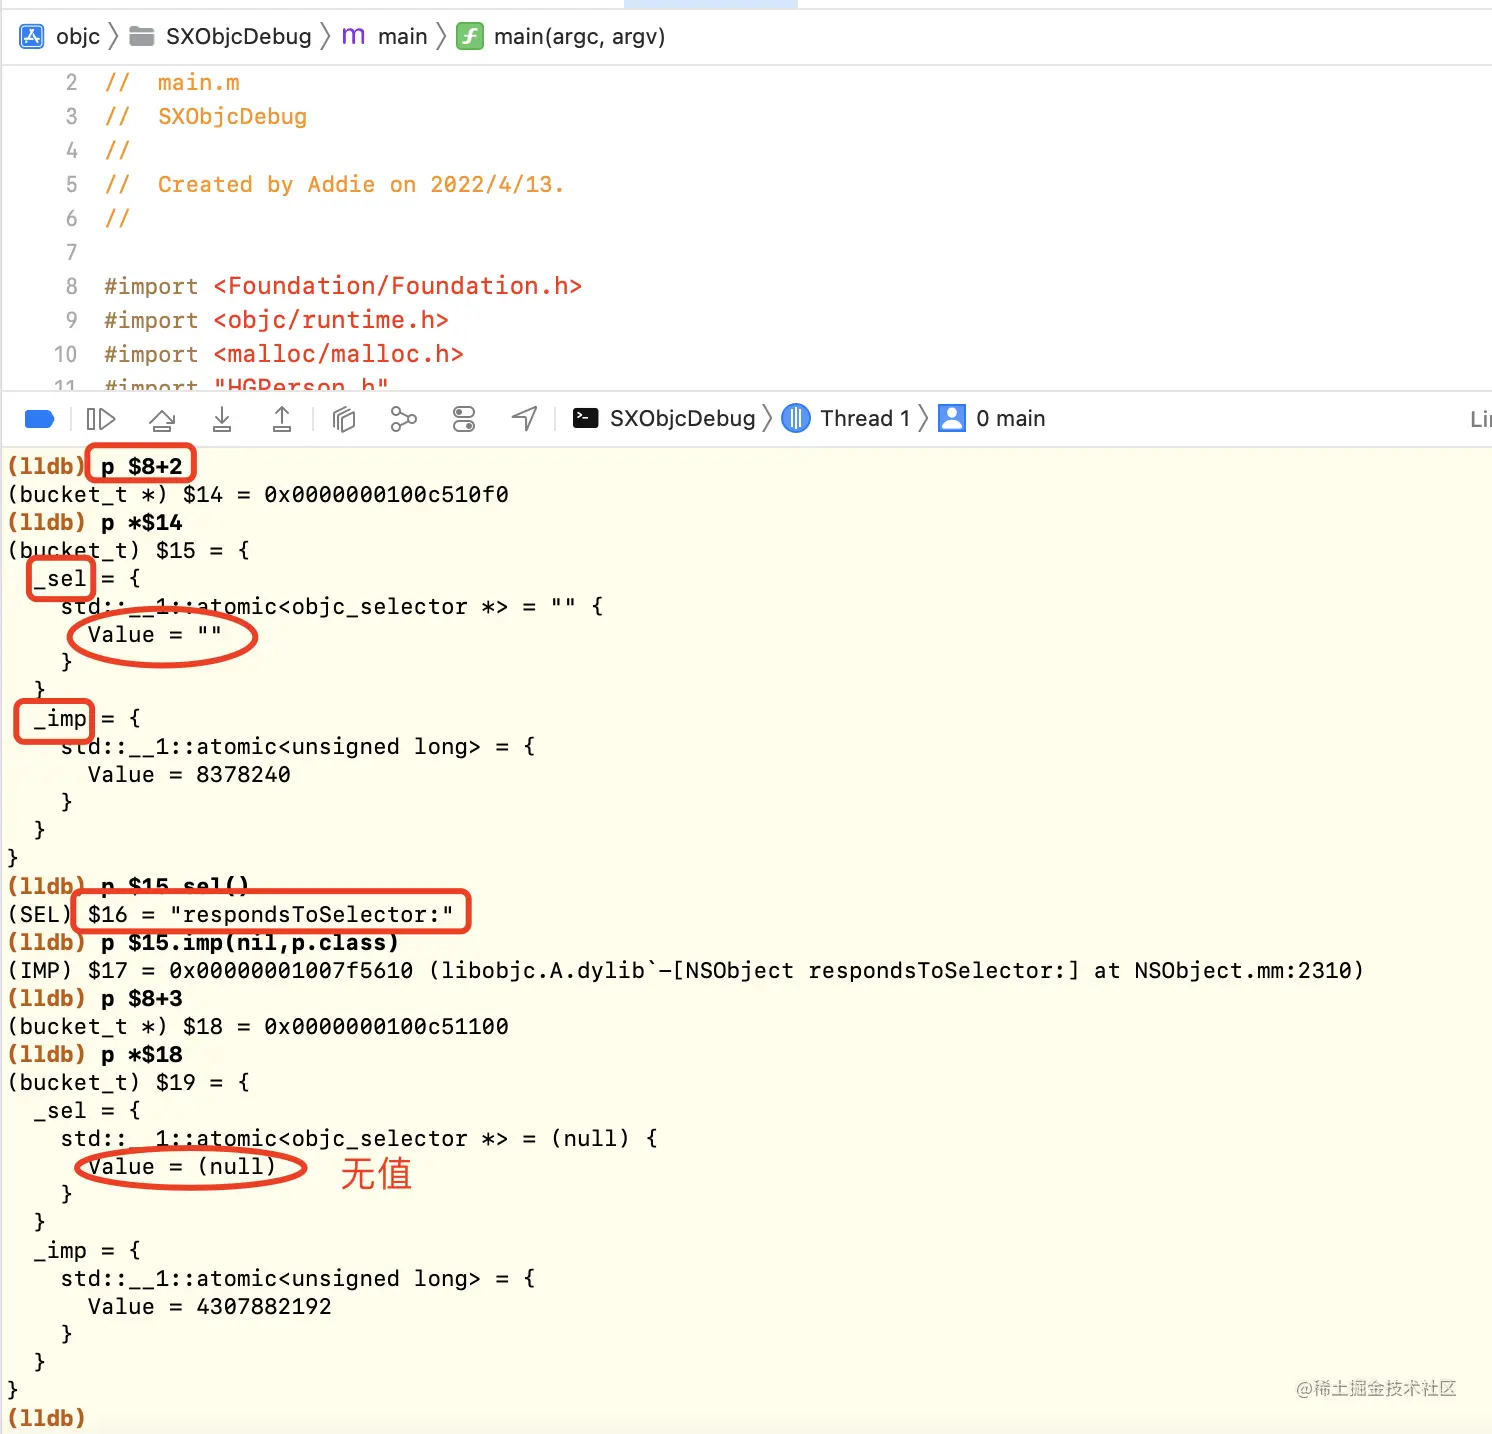Image resolution: width=1492 pixels, height=1434 pixels.
Task: Click the 'Created by Addie' comment line
Action: coord(335,185)
